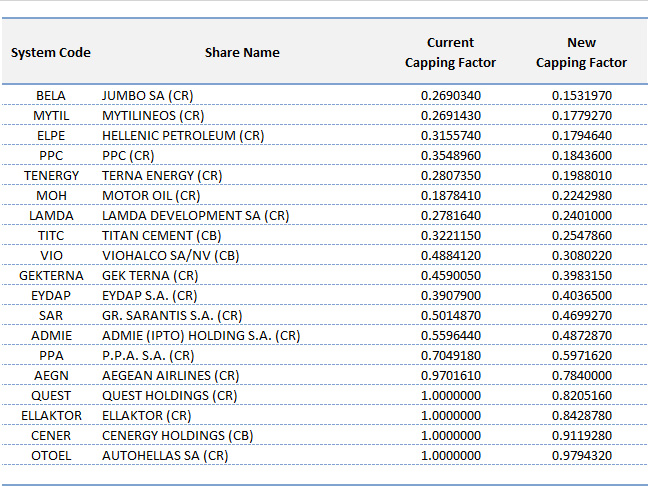Screen dimensions: 648x486
Task: Select MOTOR OIL (CR) share name
Action: (151, 196)
